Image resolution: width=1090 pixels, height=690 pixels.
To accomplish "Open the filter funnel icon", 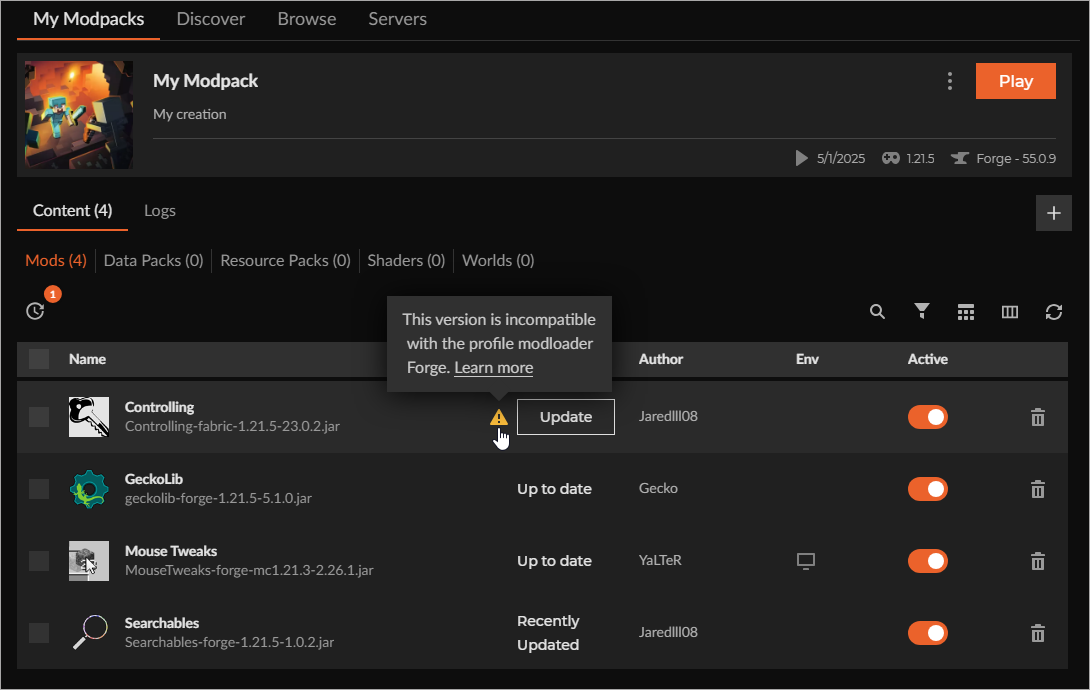I will coord(922,311).
